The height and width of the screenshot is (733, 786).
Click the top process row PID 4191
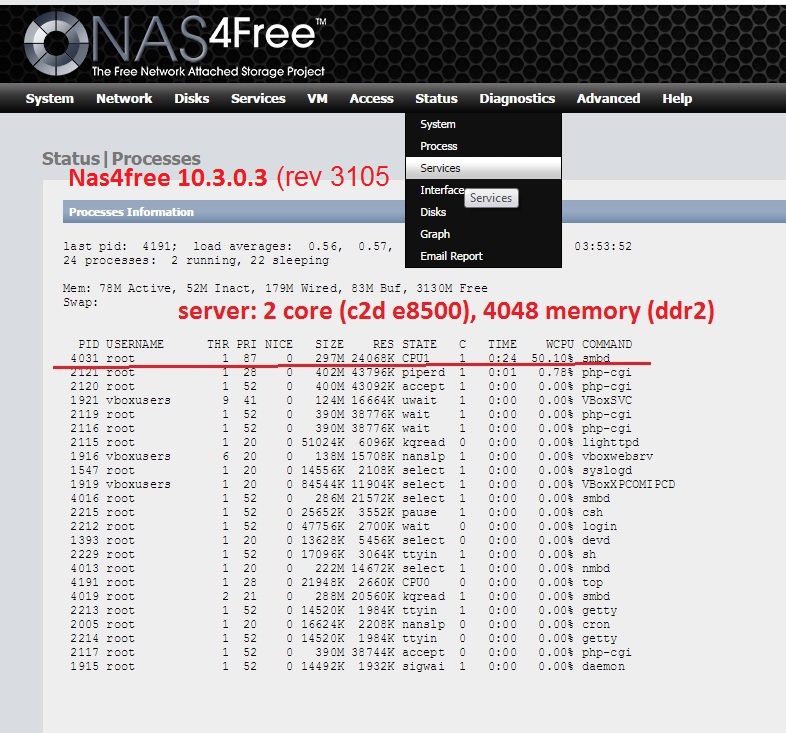(336, 582)
